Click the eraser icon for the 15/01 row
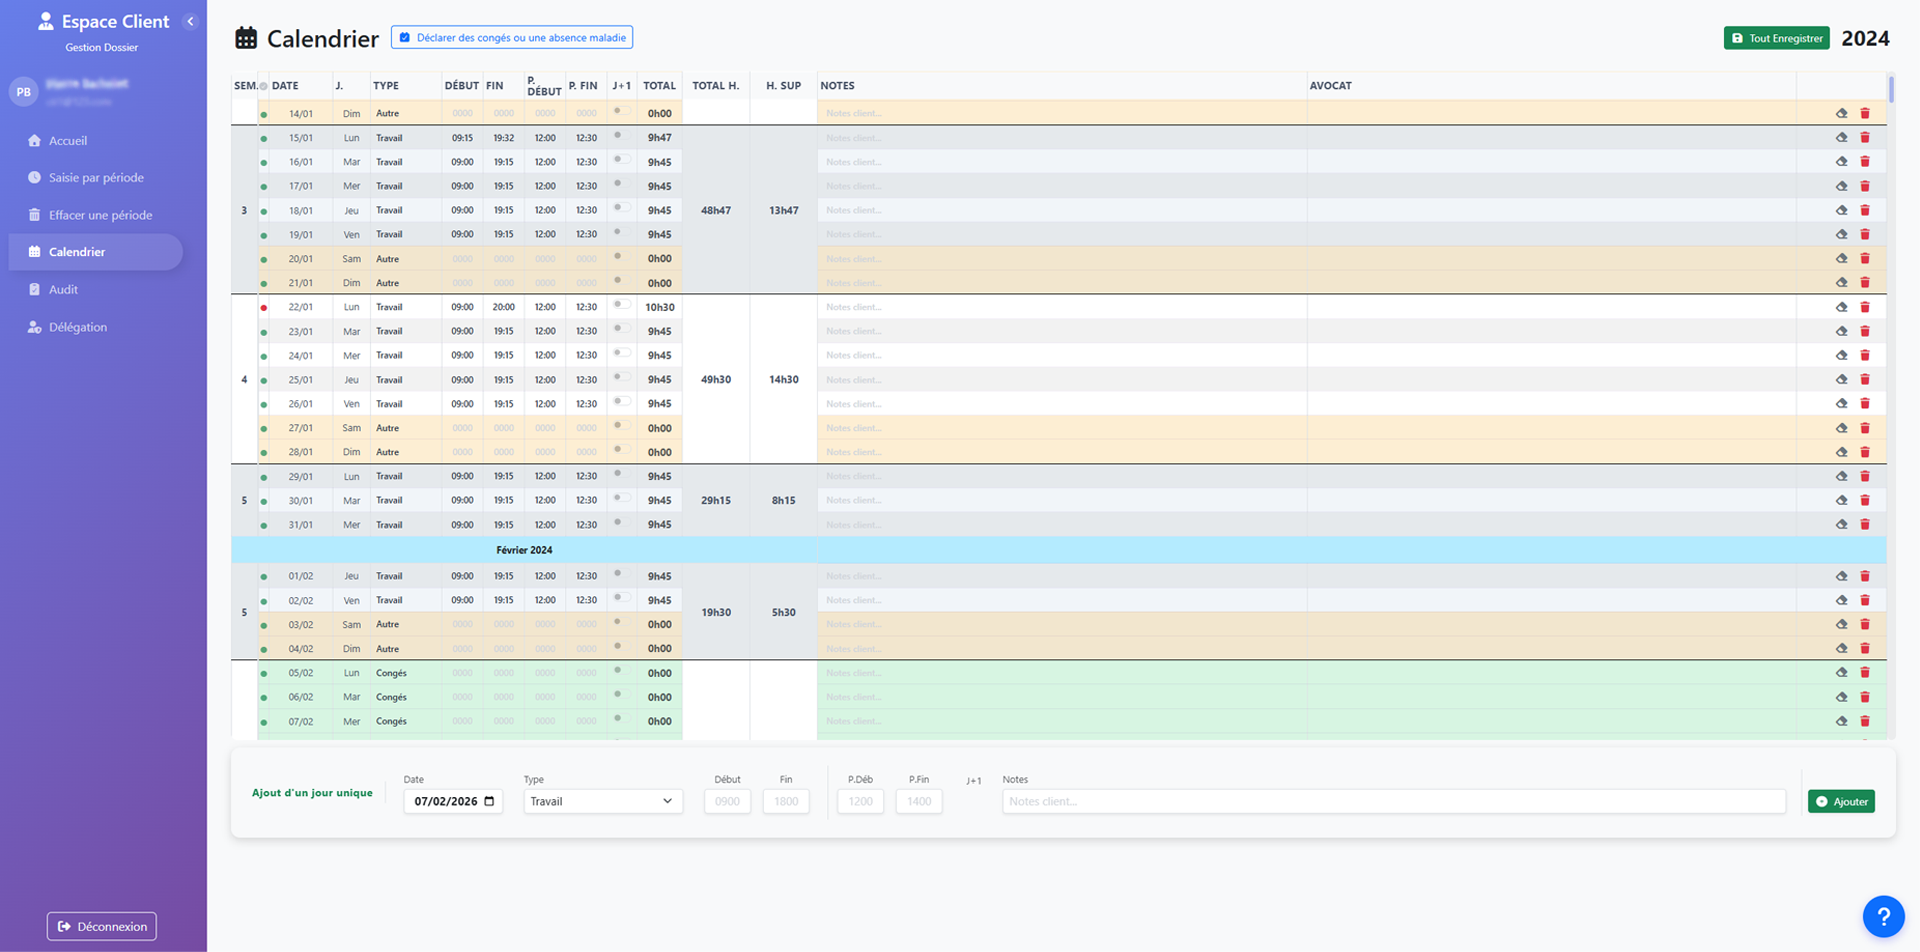The image size is (1920, 952). [x=1841, y=138]
